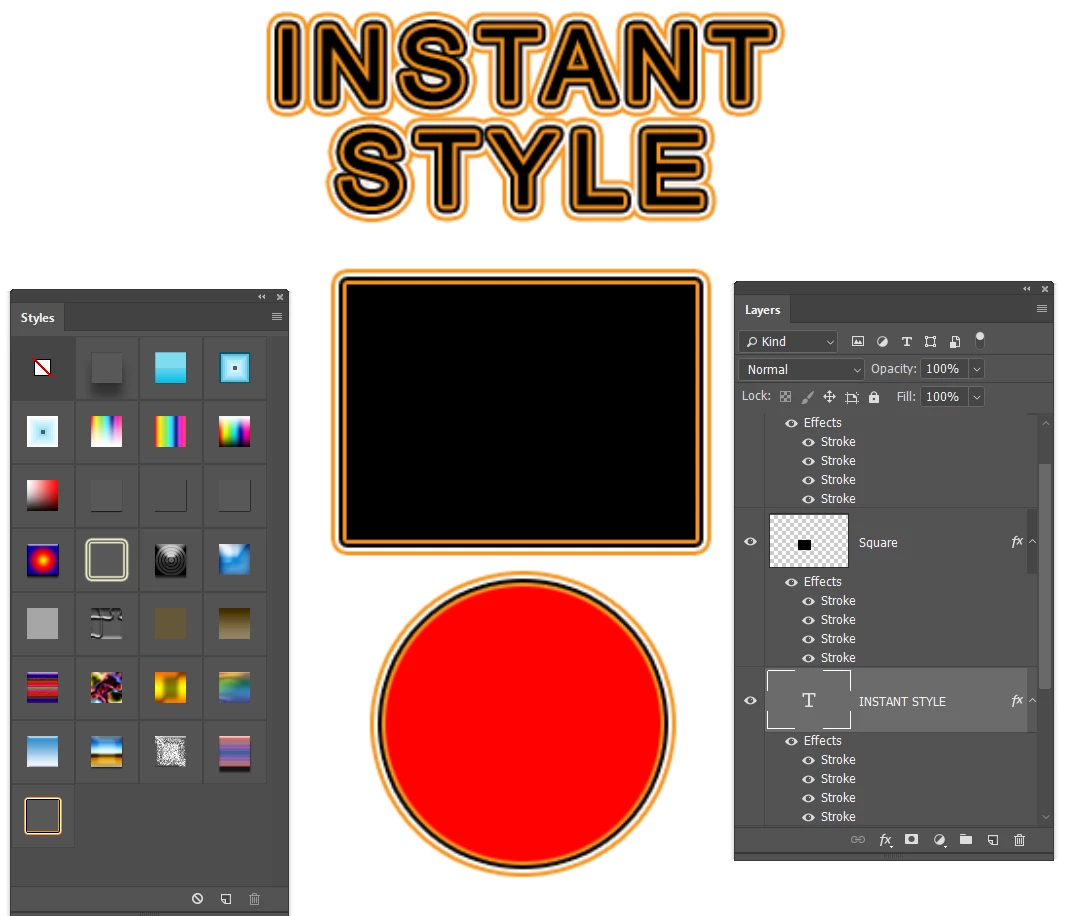1068x916 pixels.
Task: Select the Styles tab
Action: 37,318
